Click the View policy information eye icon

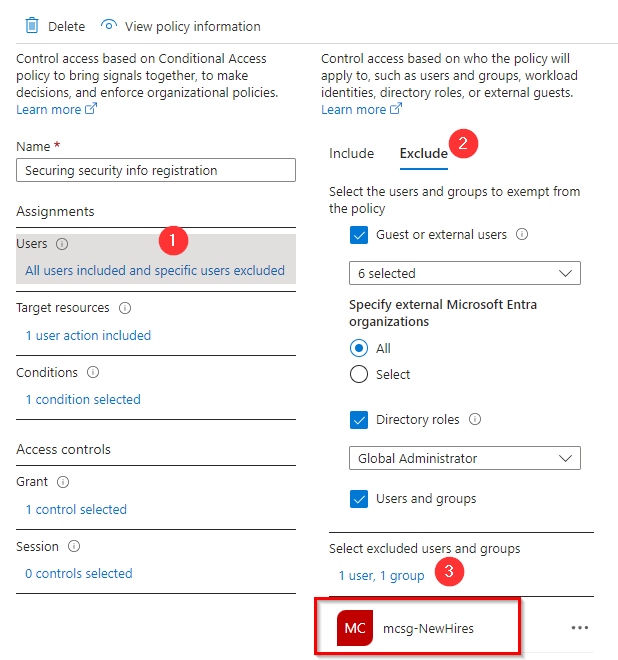pos(110,26)
